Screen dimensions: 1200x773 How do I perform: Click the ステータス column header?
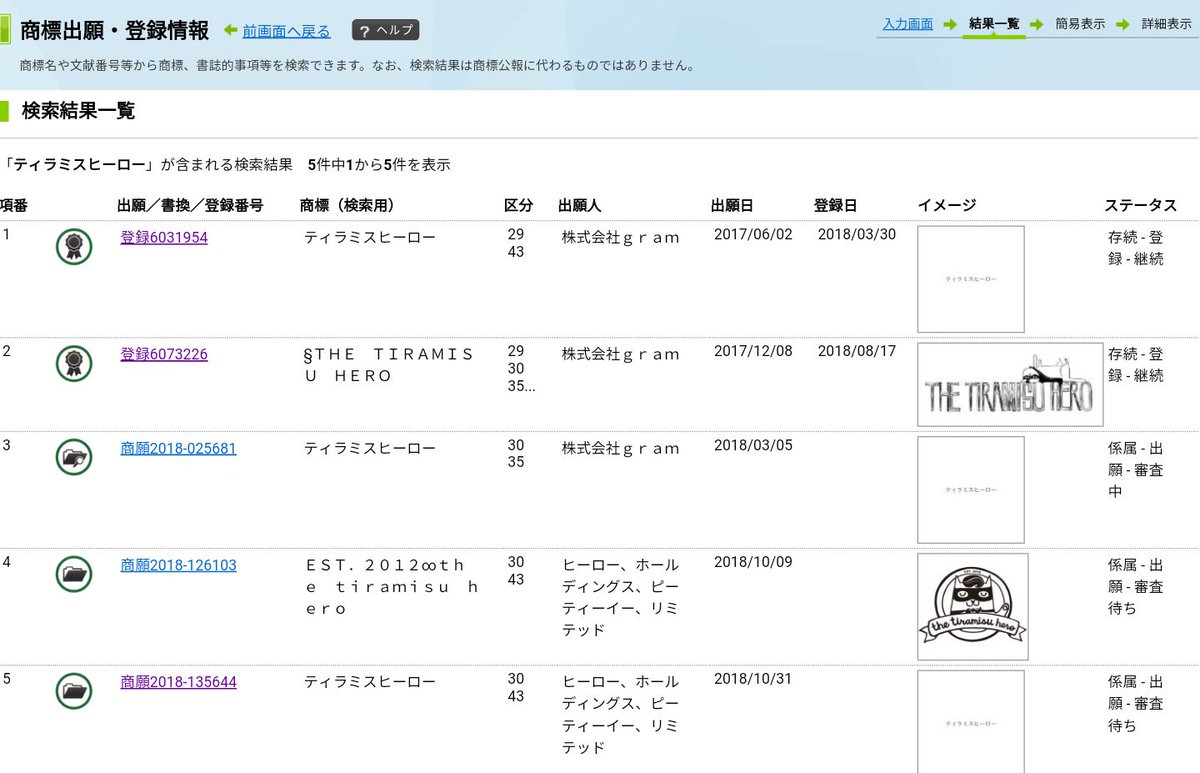coord(1141,206)
